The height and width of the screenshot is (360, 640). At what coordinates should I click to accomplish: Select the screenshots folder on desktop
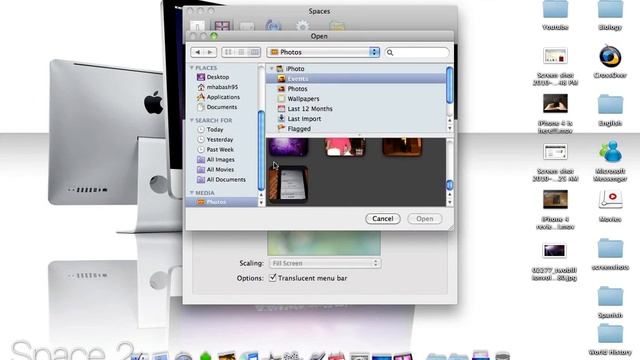coord(610,254)
